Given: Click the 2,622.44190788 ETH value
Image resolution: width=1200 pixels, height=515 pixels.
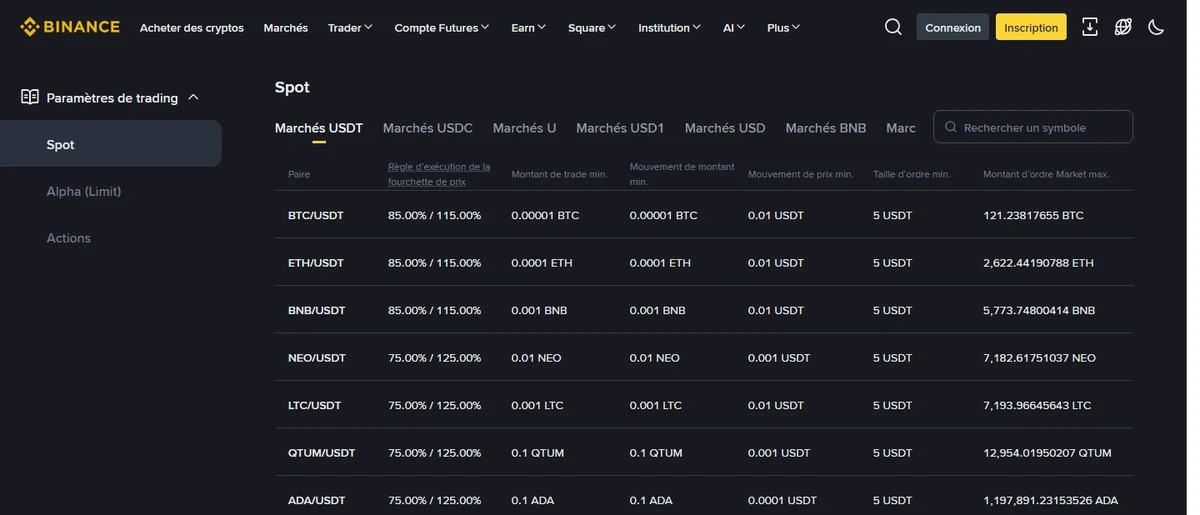Looking at the screenshot, I should click(x=1038, y=263).
